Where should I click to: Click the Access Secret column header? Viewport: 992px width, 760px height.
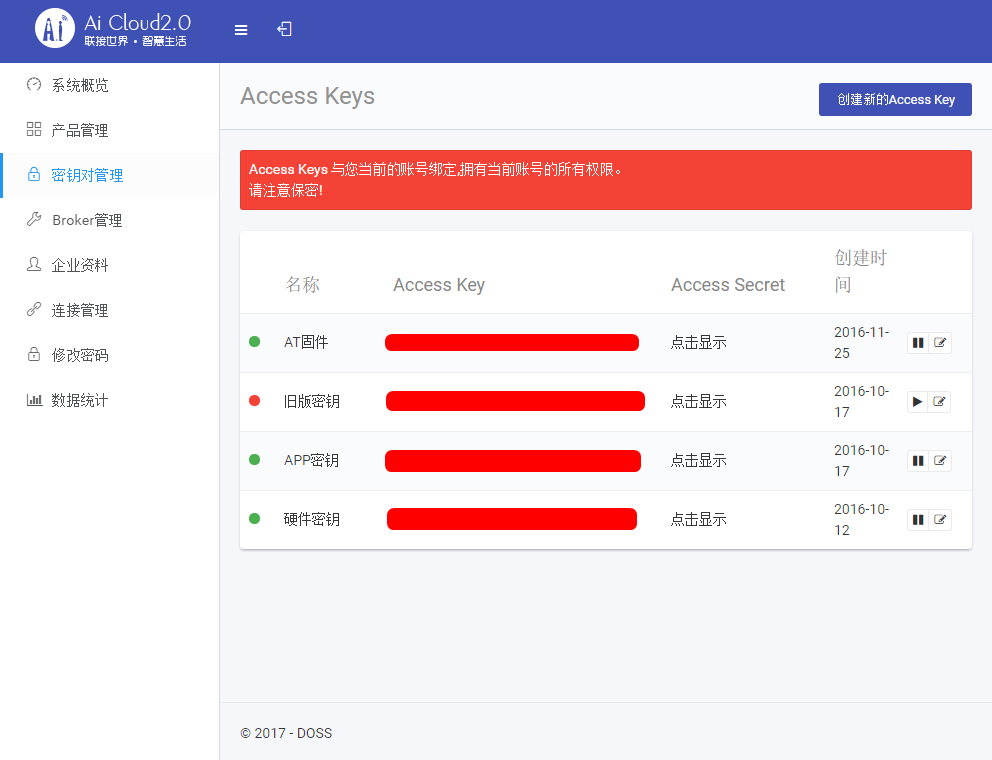[x=728, y=285]
